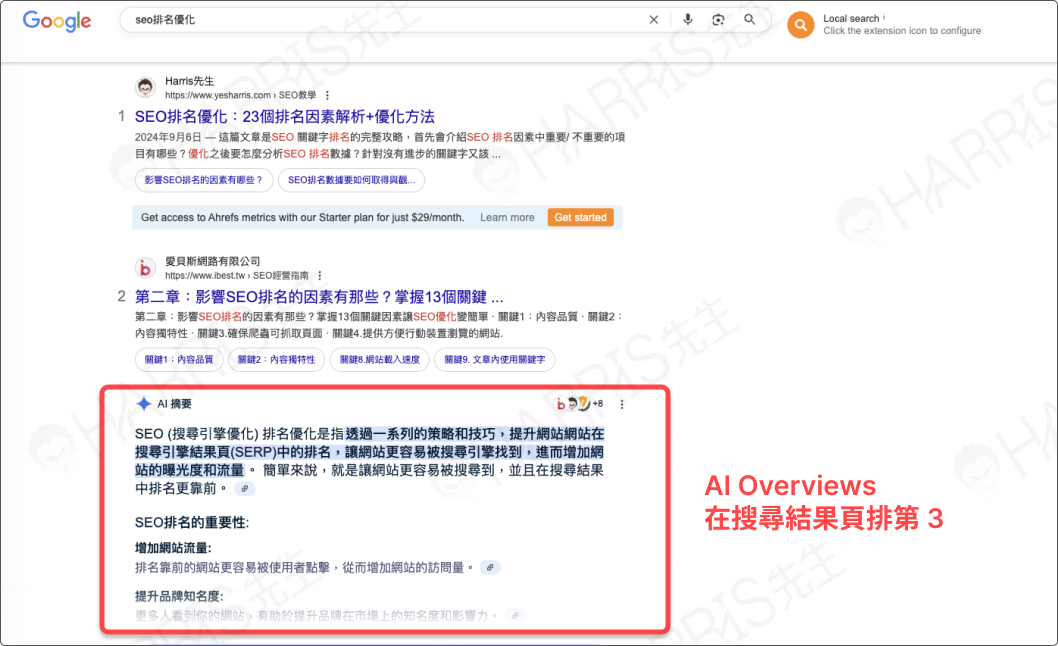Open the AI overview source icons +8
Image resolution: width=1058 pixels, height=646 pixels.
click(x=579, y=404)
